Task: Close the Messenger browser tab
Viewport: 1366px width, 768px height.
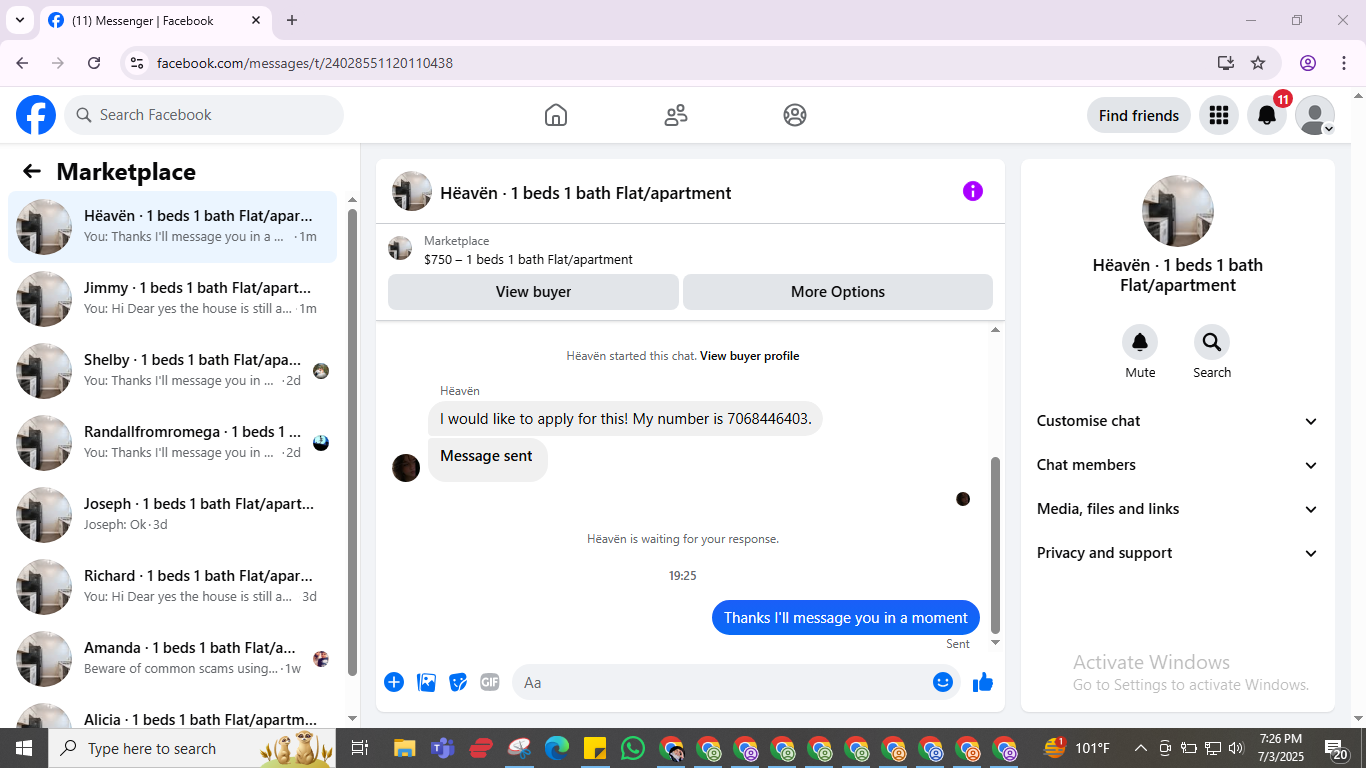Action: (256, 20)
